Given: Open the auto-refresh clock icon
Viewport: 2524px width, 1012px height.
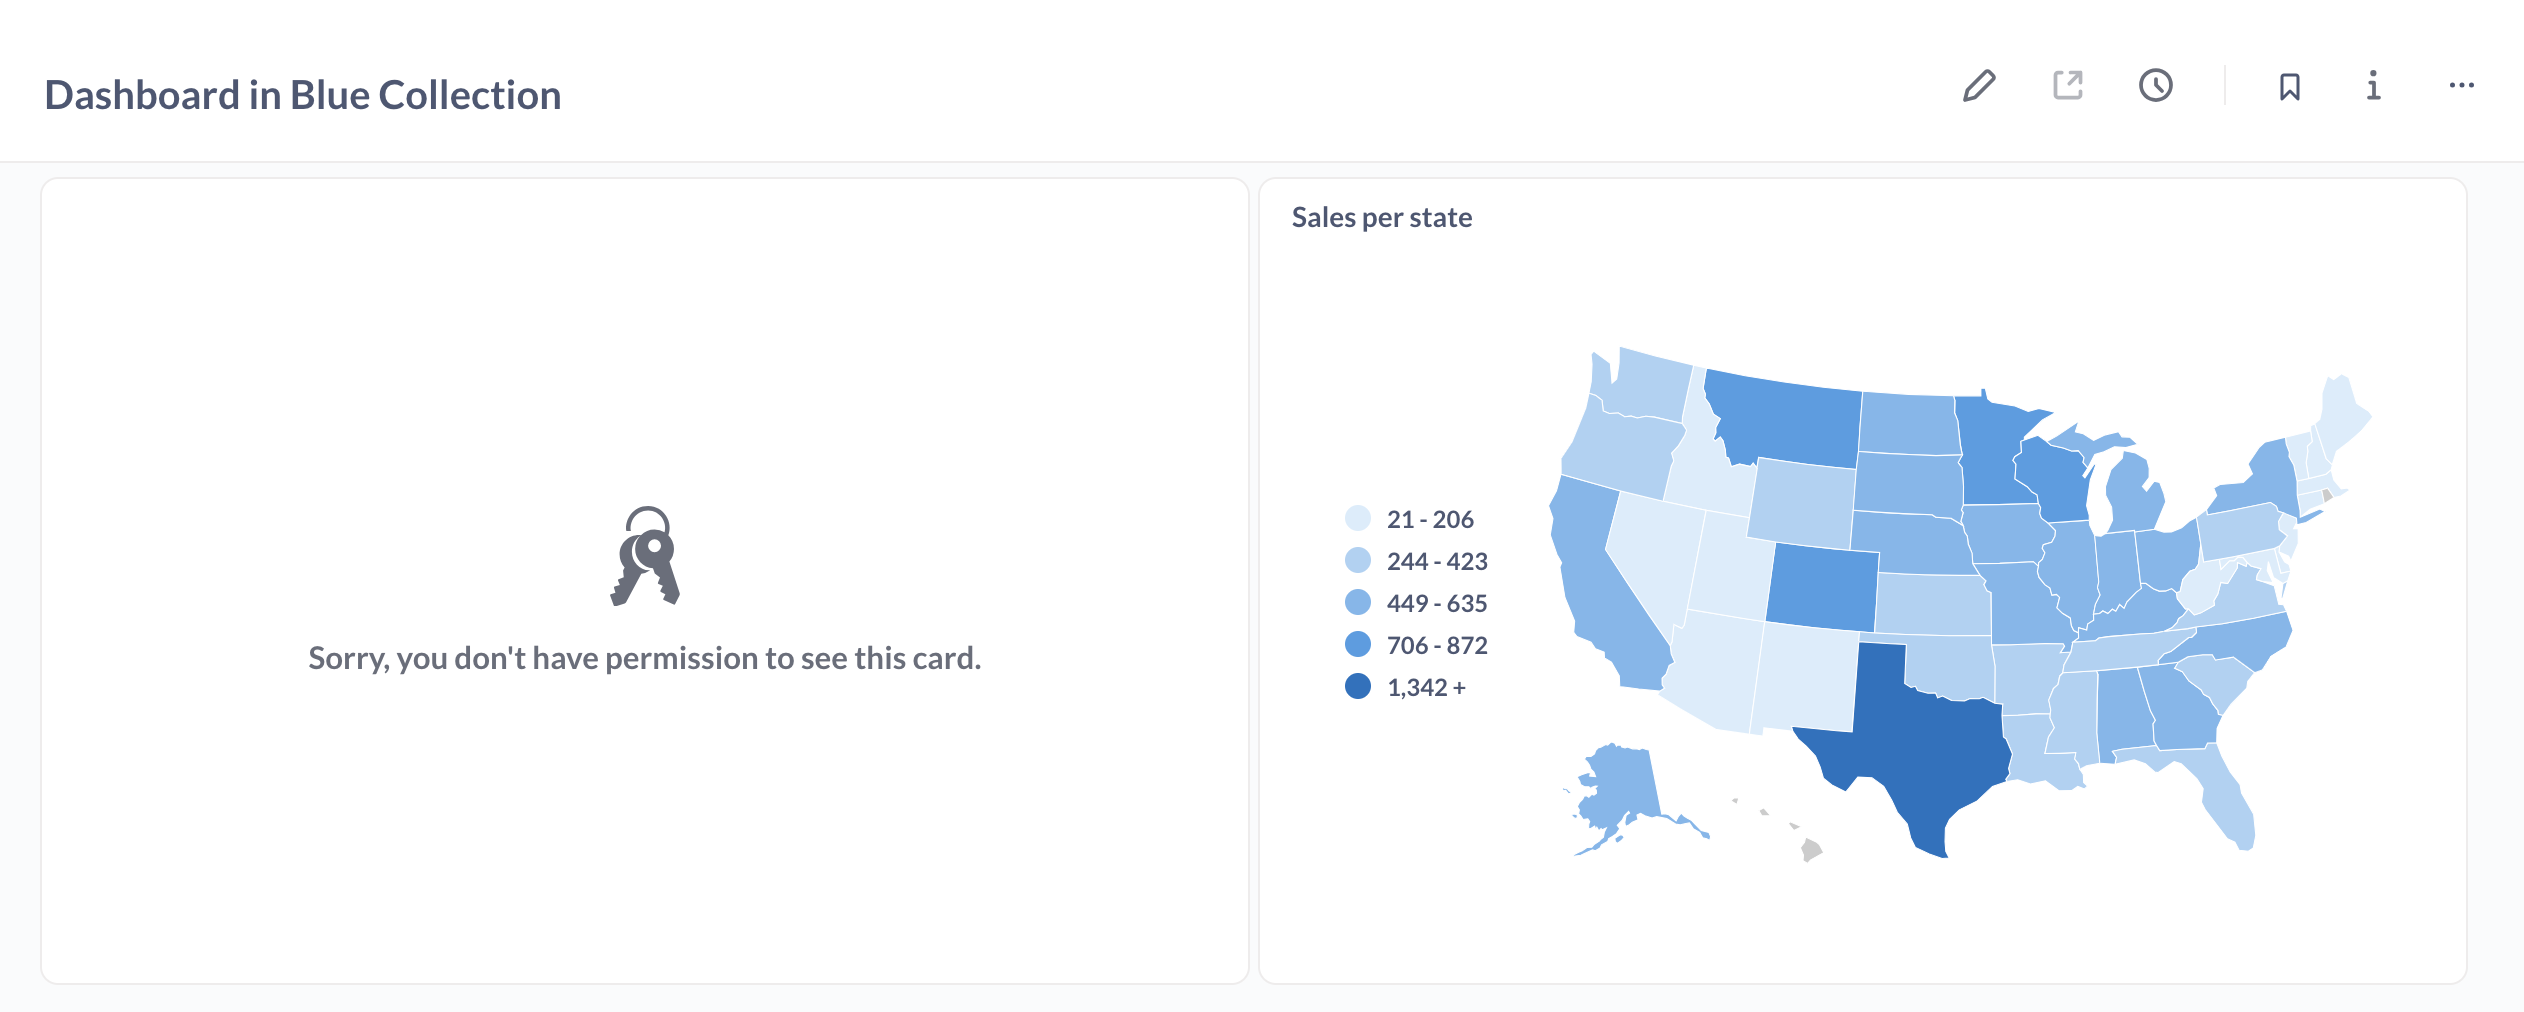Looking at the screenshot, I should [x=2157, y=87].
